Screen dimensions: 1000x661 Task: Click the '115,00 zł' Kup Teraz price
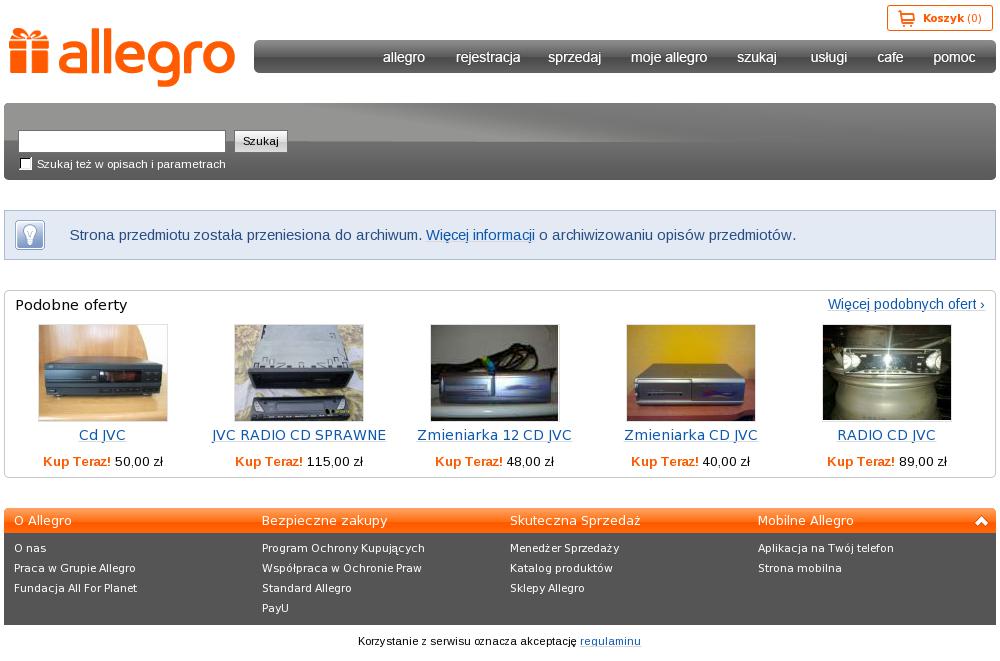pos(335,461)
